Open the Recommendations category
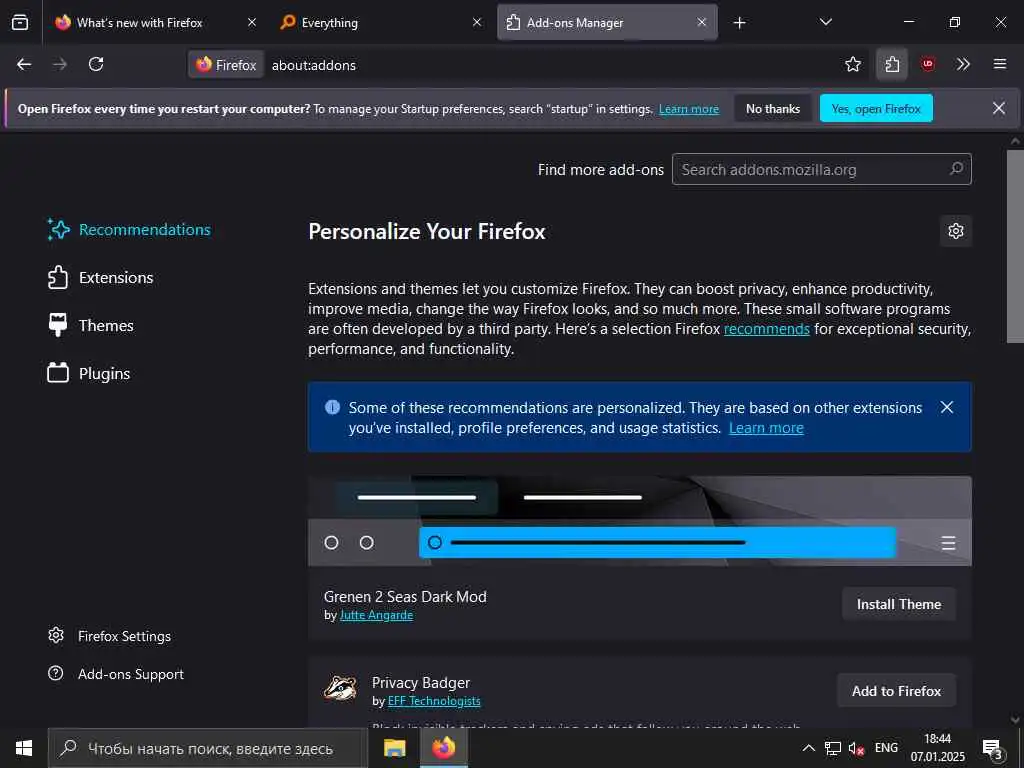1024x768 pixels. [x=129, y=230]
